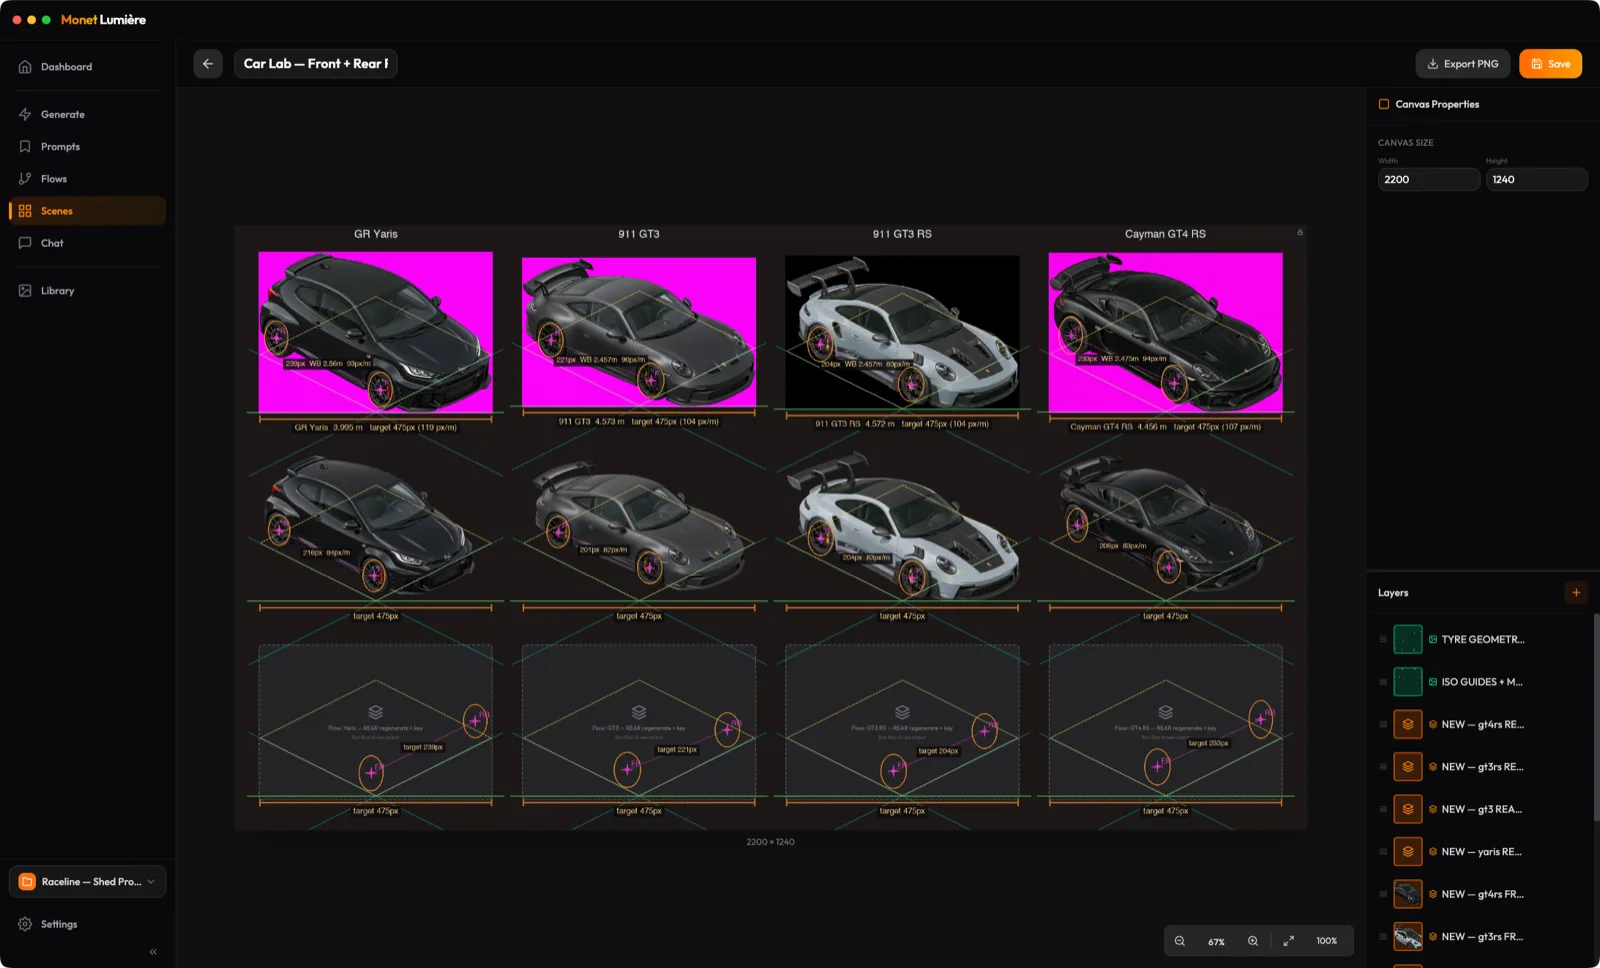Click the GR Yaris column heading
1600x968 pixels.
tap(376, 234)
